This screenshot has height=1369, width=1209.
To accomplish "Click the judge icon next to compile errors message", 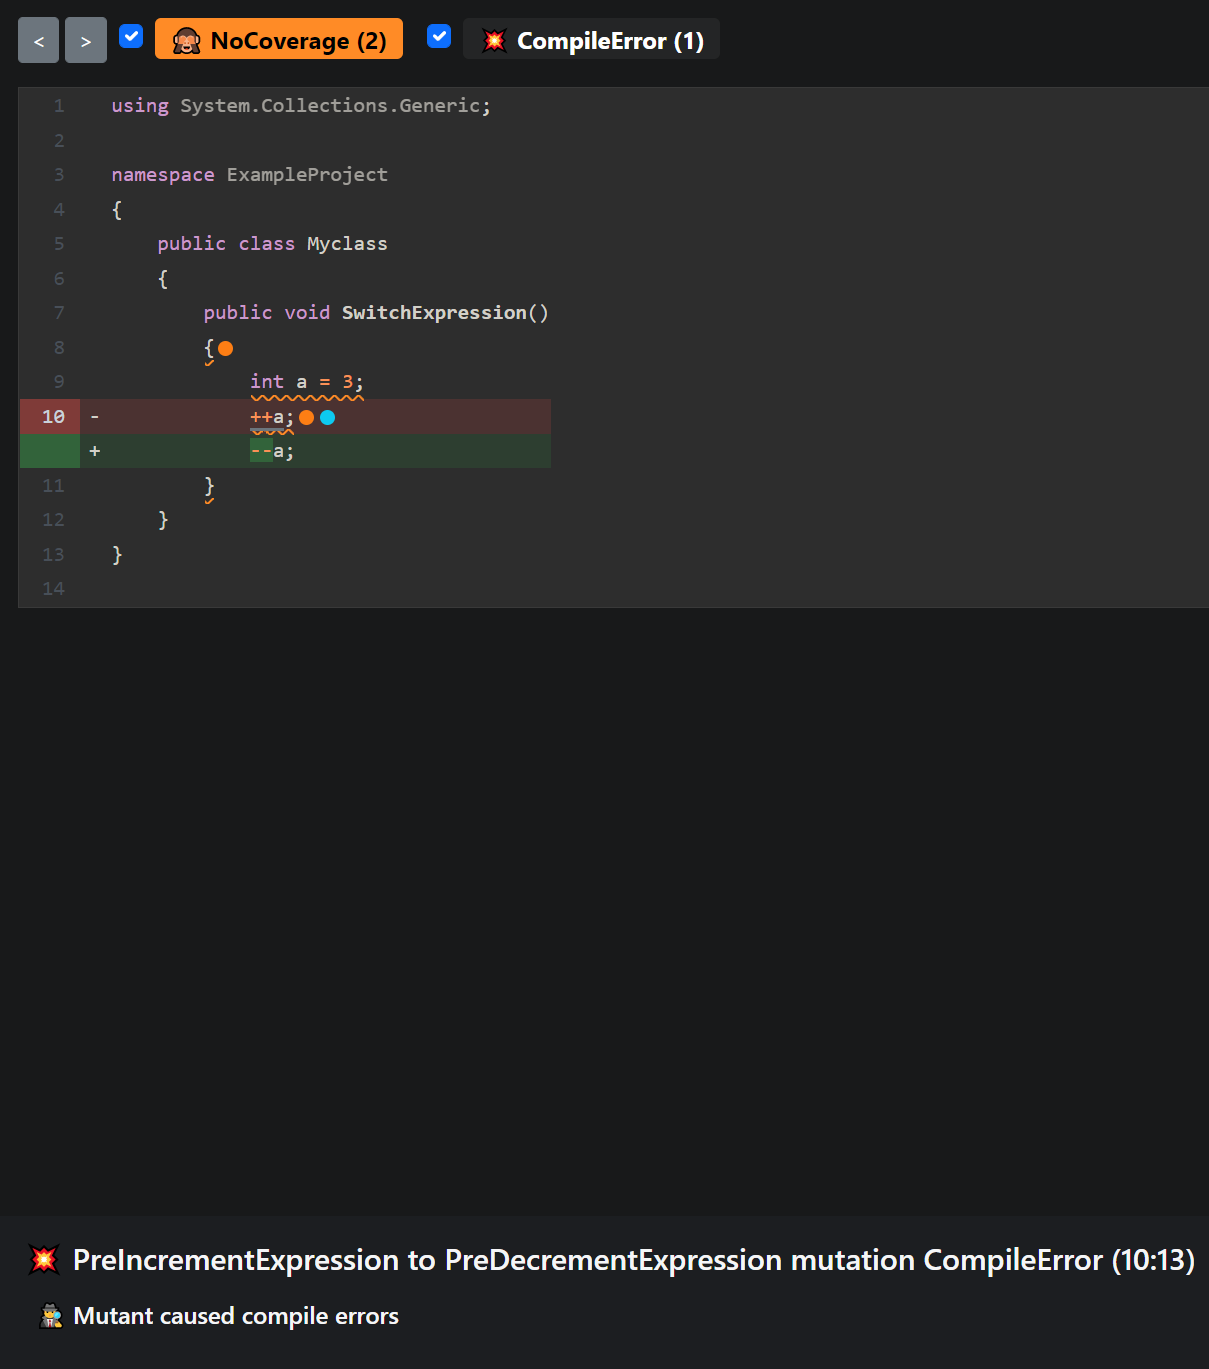I will (x=52, y=1315).
